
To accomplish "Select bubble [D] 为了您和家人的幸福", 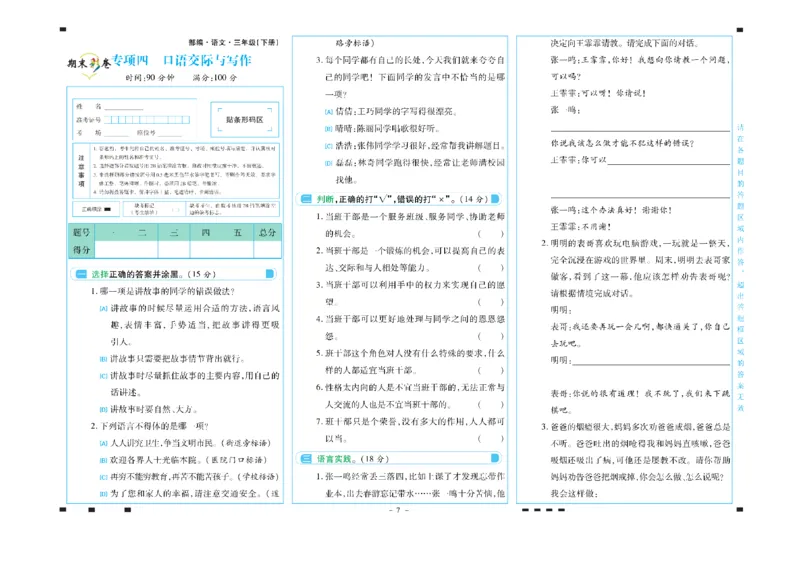I will [x=103, y=494].
